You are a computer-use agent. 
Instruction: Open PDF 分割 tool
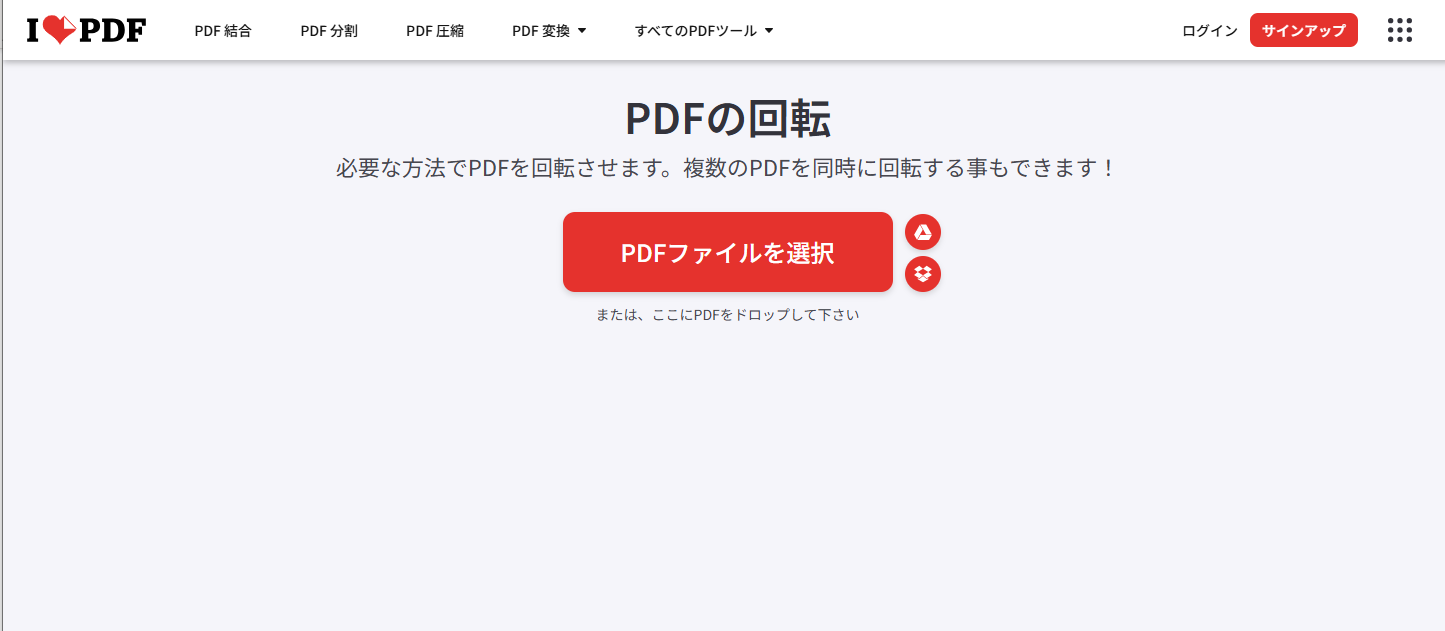(329, 31)
